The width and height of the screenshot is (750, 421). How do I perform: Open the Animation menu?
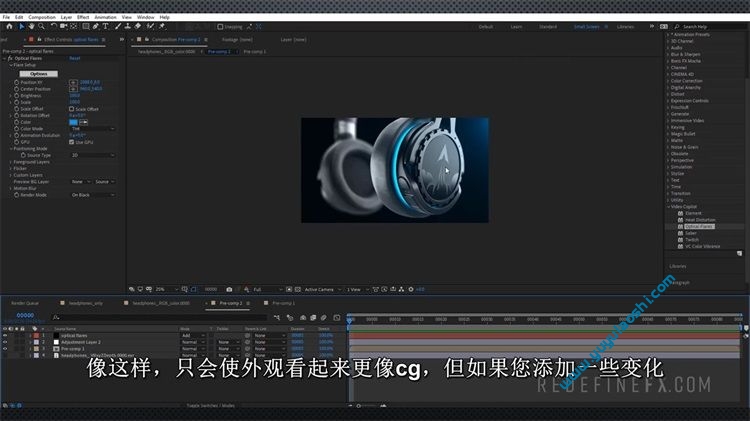point(105,17)
